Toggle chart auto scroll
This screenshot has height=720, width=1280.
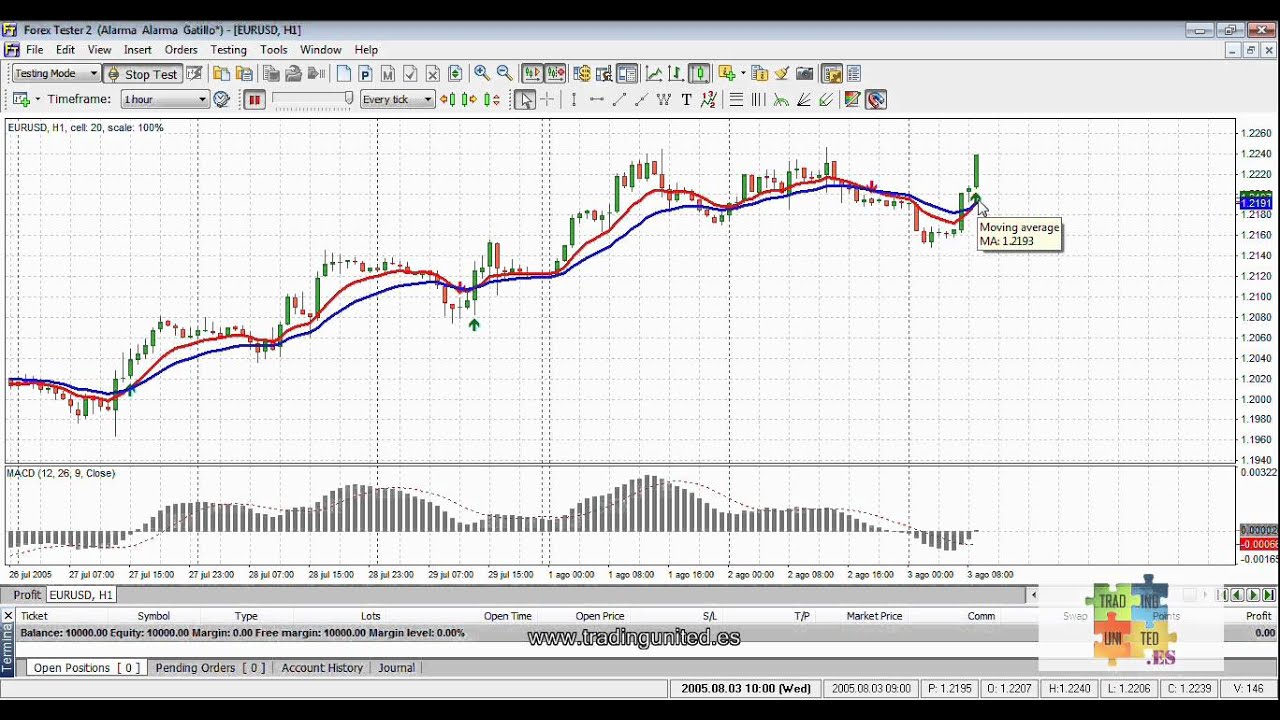(532, 73)
